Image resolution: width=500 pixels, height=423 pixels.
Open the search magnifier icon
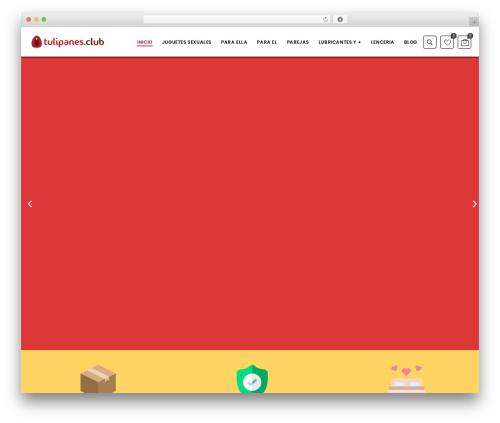[430, 42]
